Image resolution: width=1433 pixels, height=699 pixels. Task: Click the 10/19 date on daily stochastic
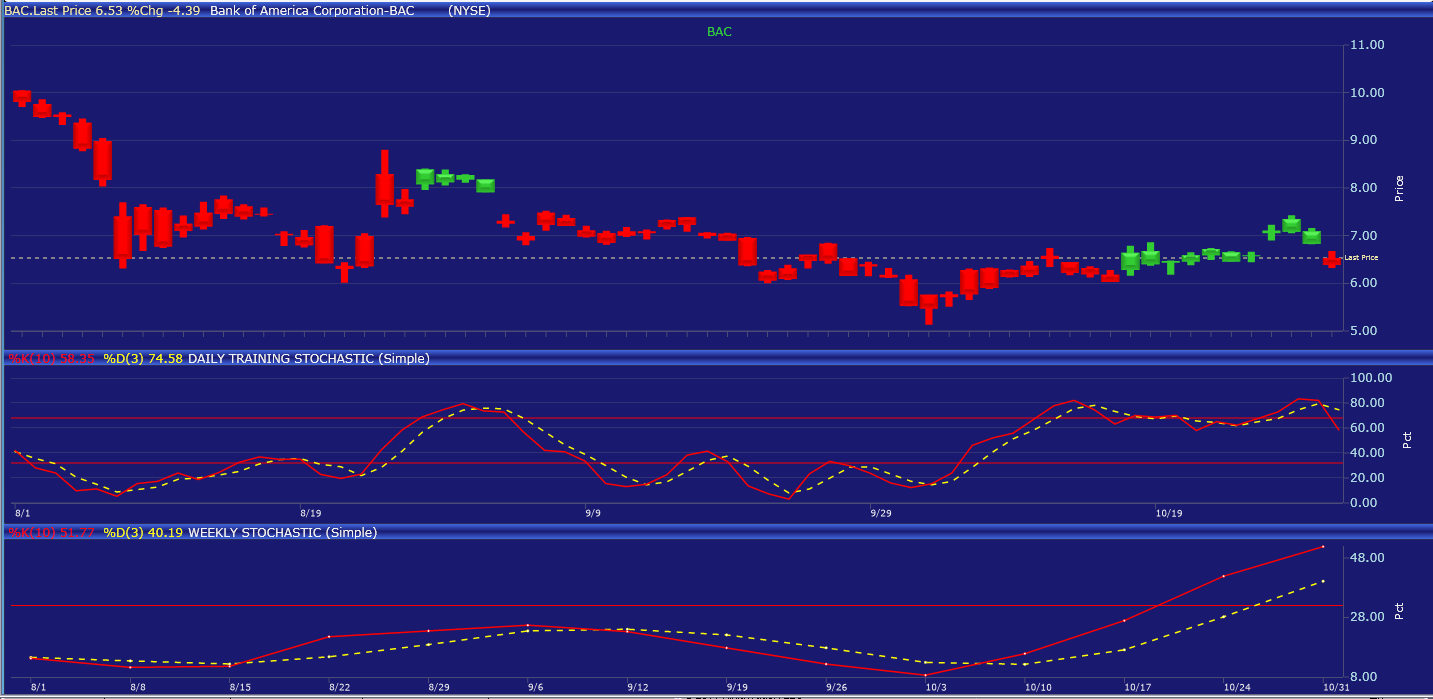[x=1169, y=513]
